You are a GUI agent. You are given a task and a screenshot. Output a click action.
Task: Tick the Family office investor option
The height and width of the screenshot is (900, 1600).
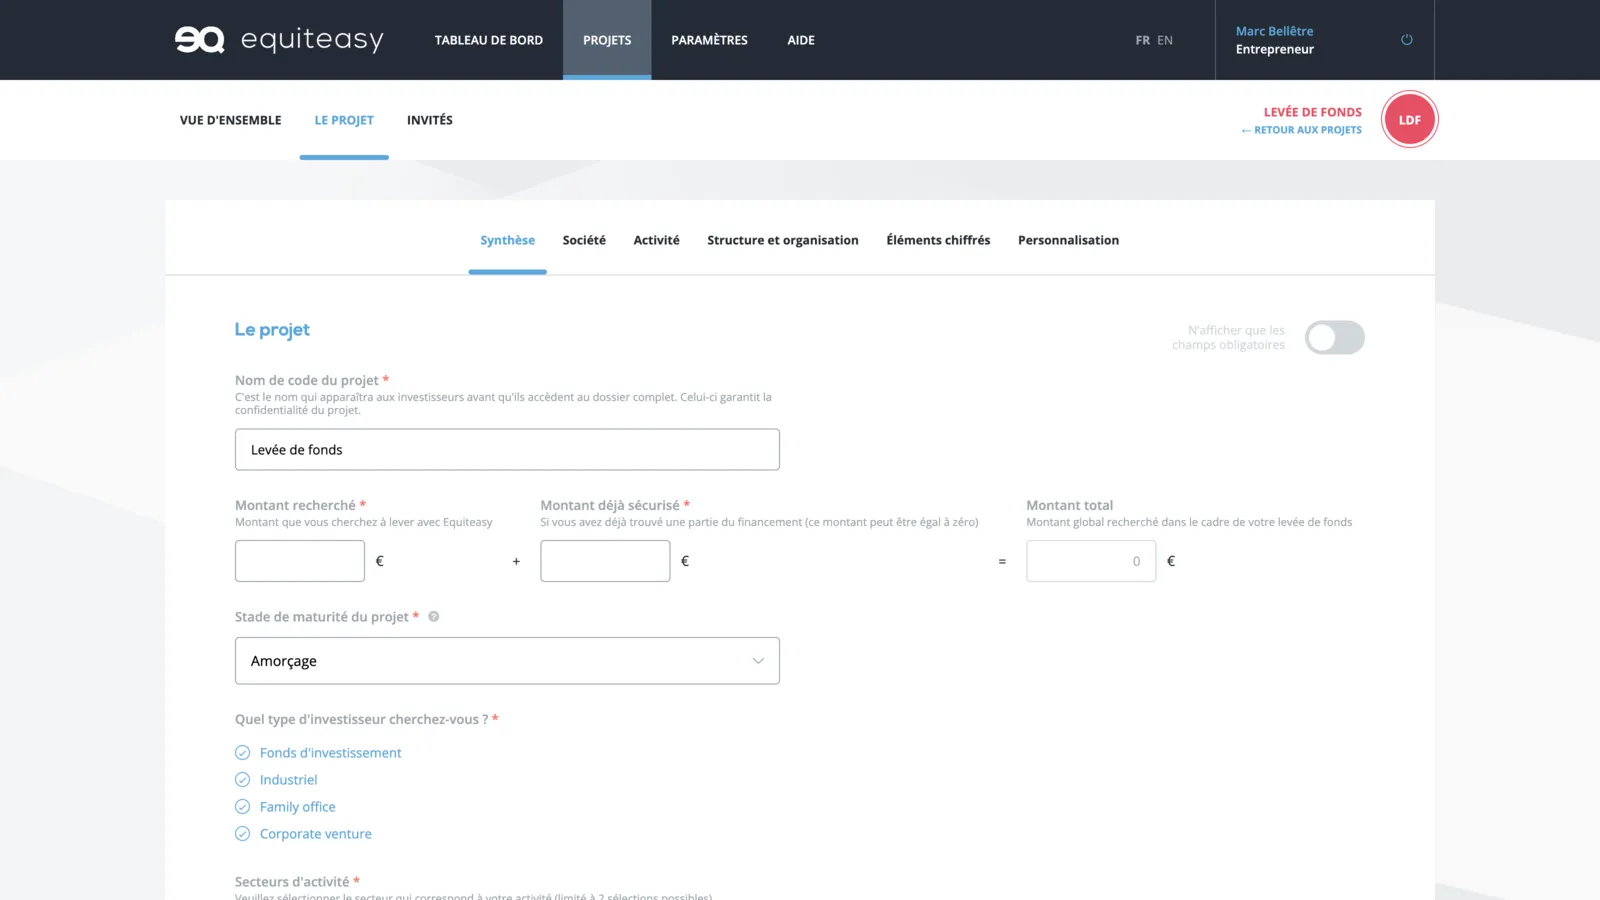[x=242, y=807]
